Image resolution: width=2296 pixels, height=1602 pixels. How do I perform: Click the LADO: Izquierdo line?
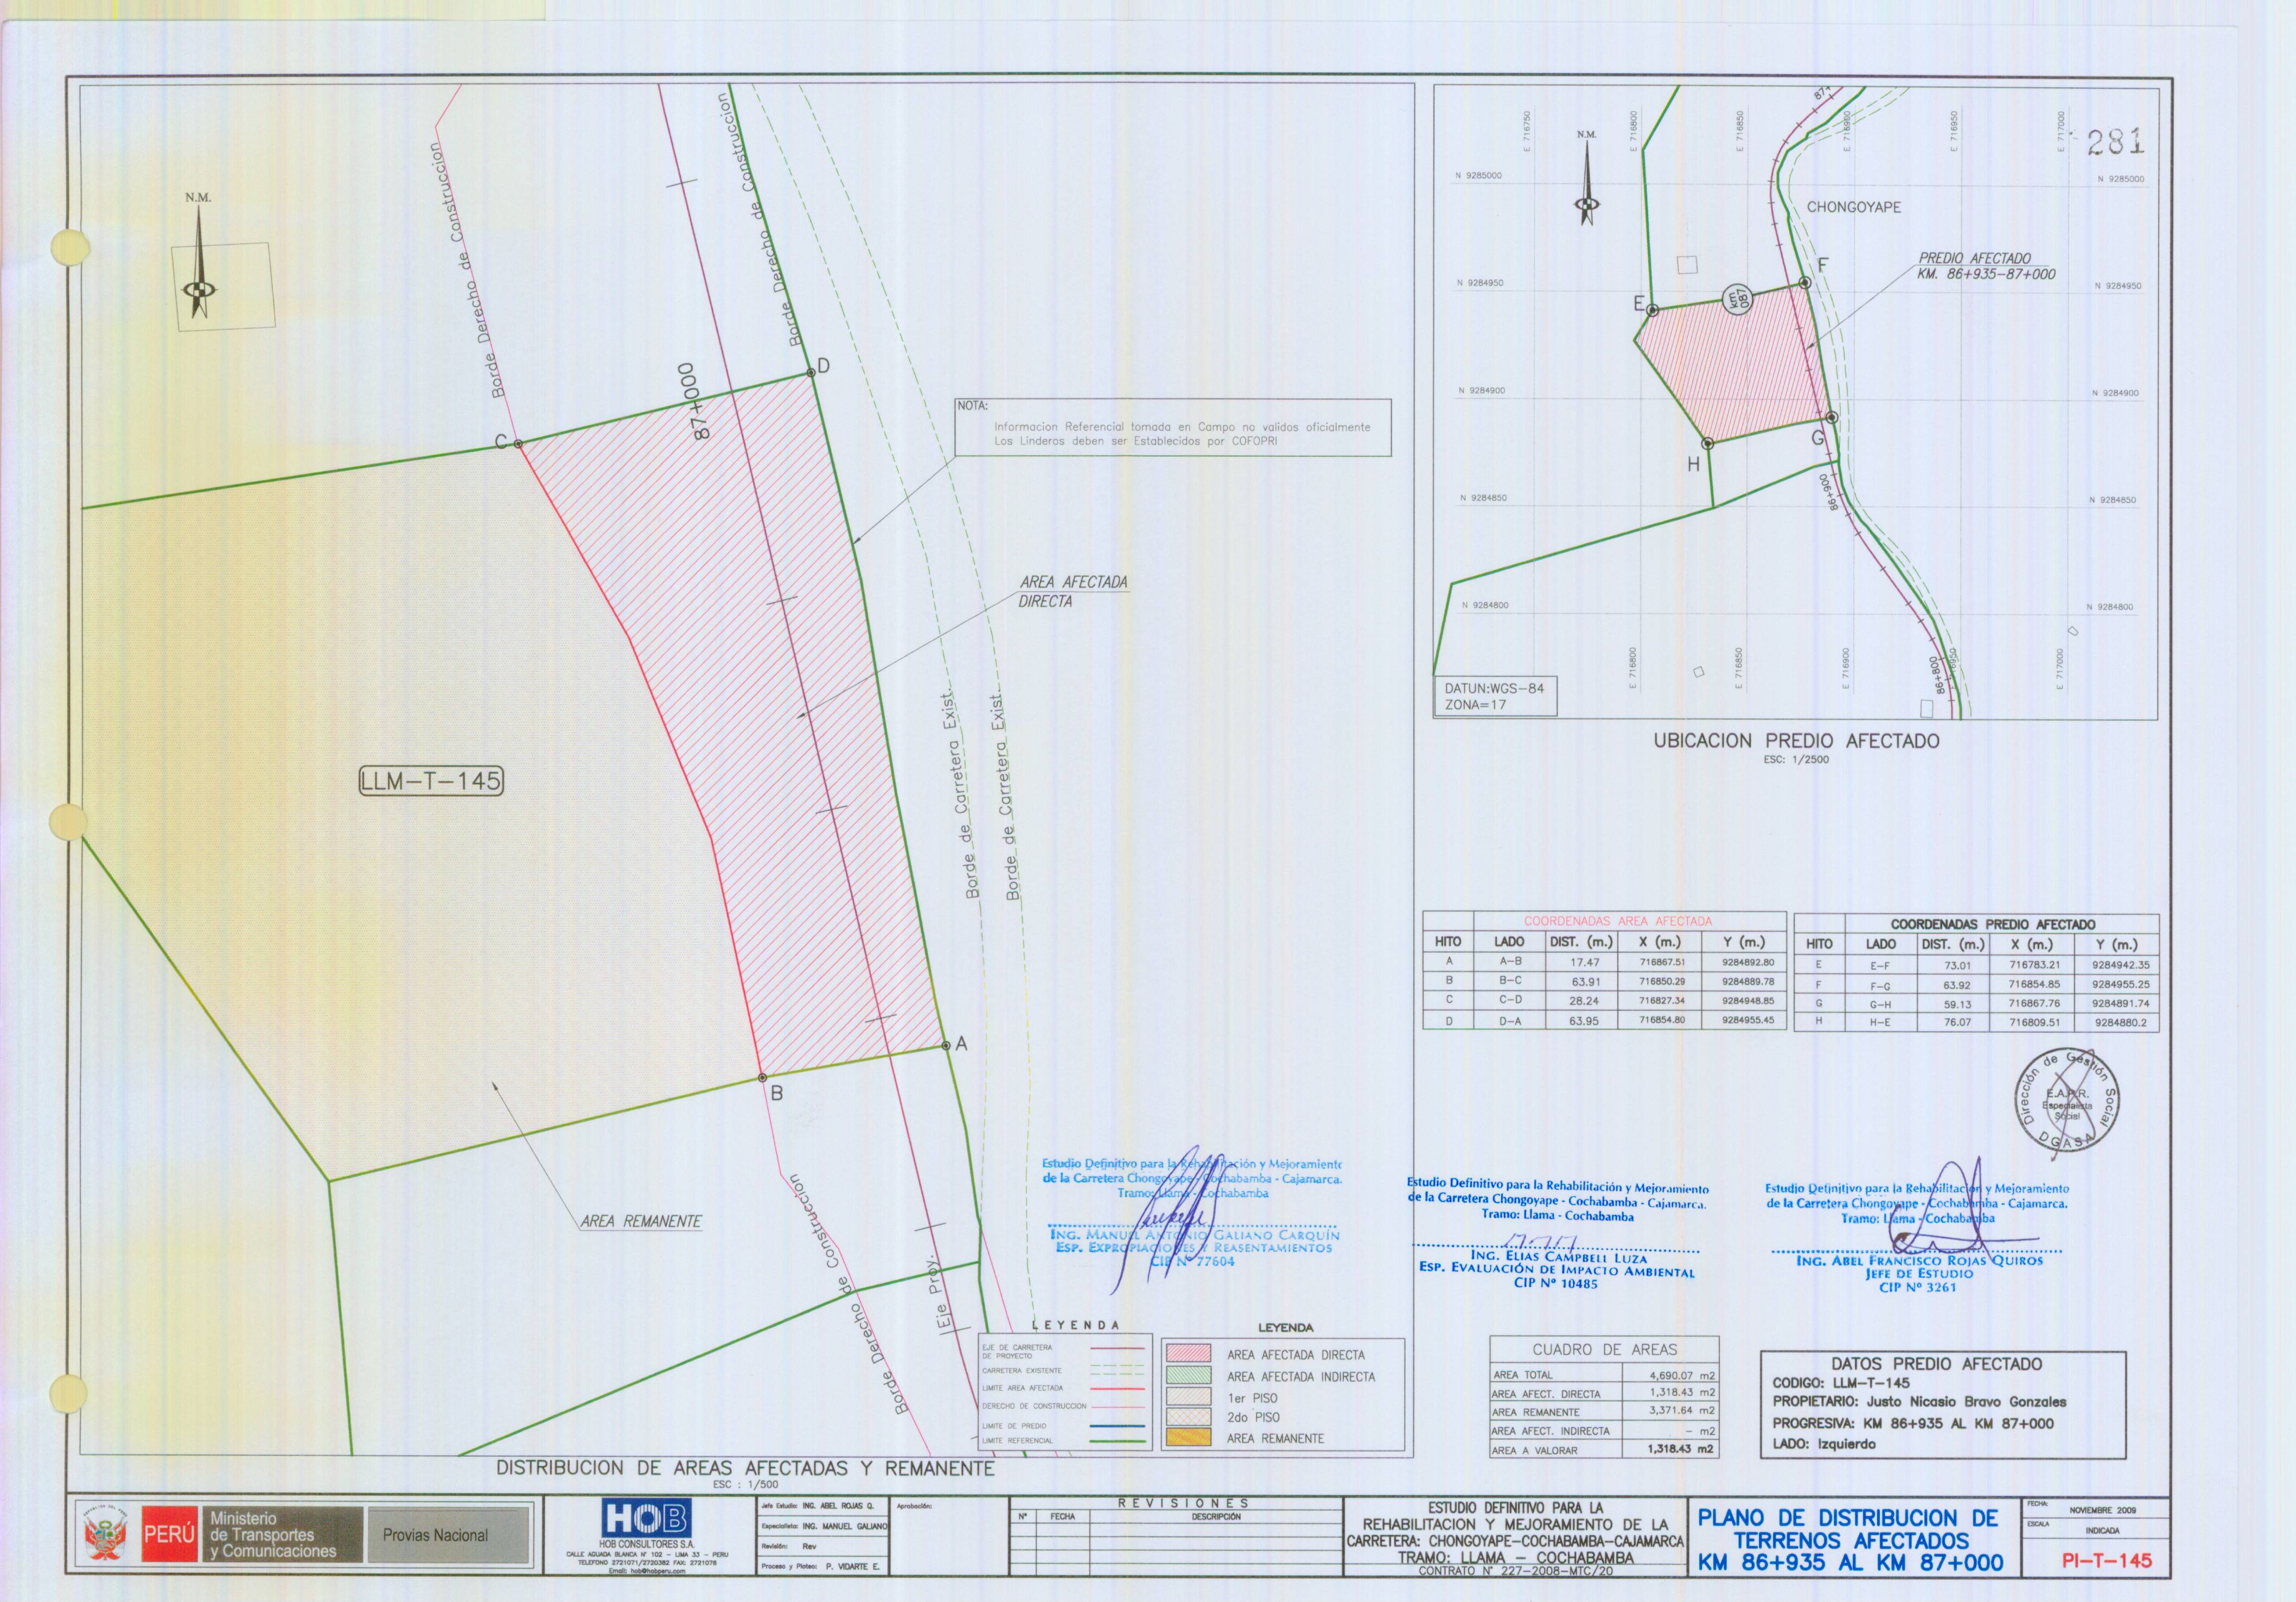coord(1824,1444)
